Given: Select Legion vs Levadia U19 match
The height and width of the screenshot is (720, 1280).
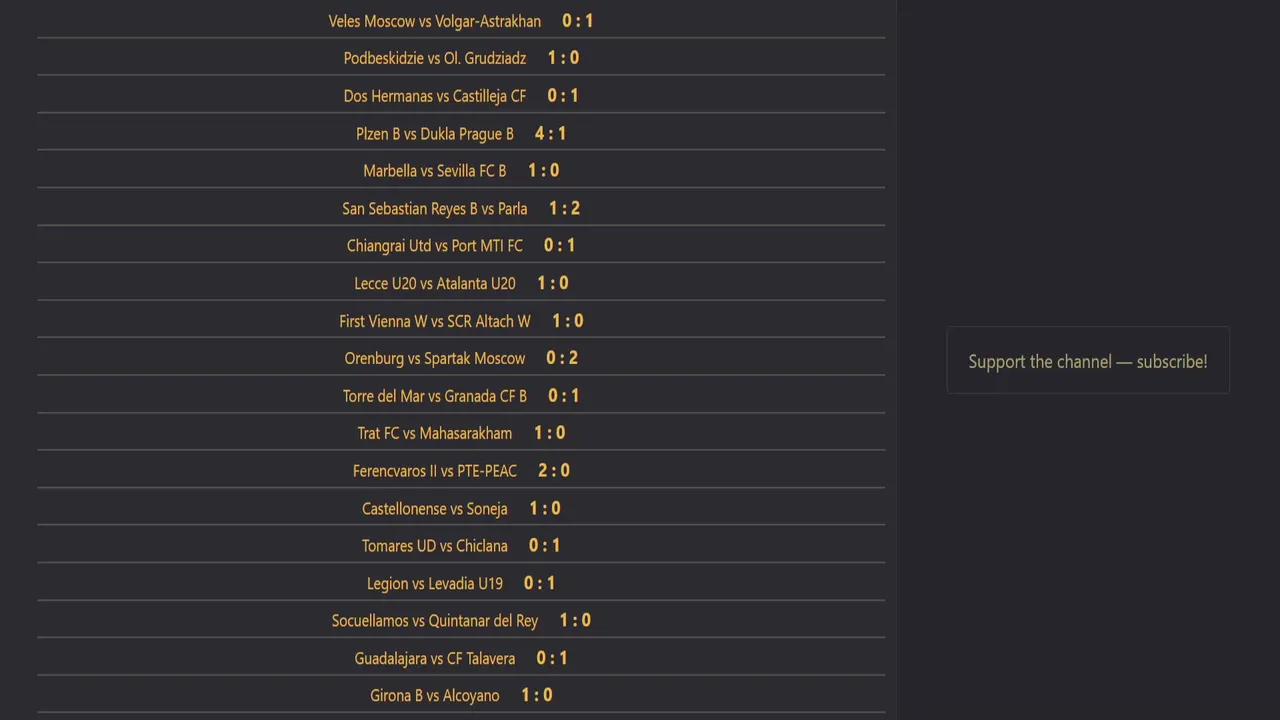Looking at the screenshot, I should click(435, 584).
